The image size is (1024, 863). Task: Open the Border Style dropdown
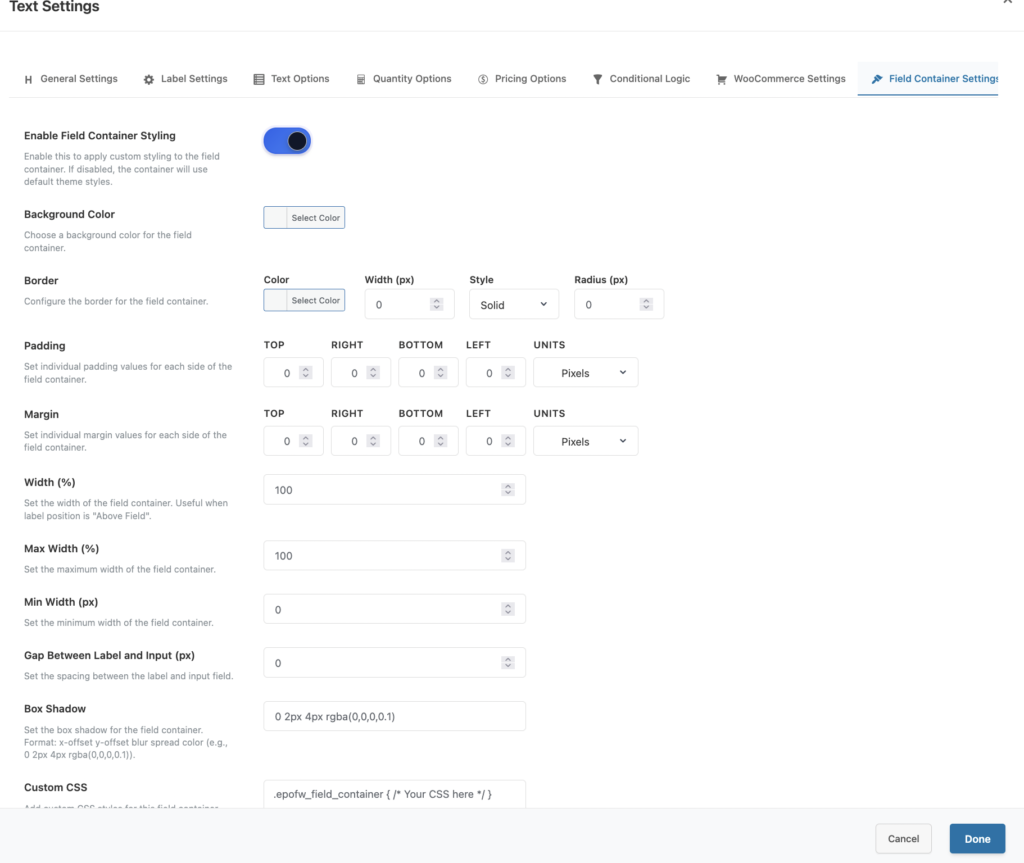[513, 305]
